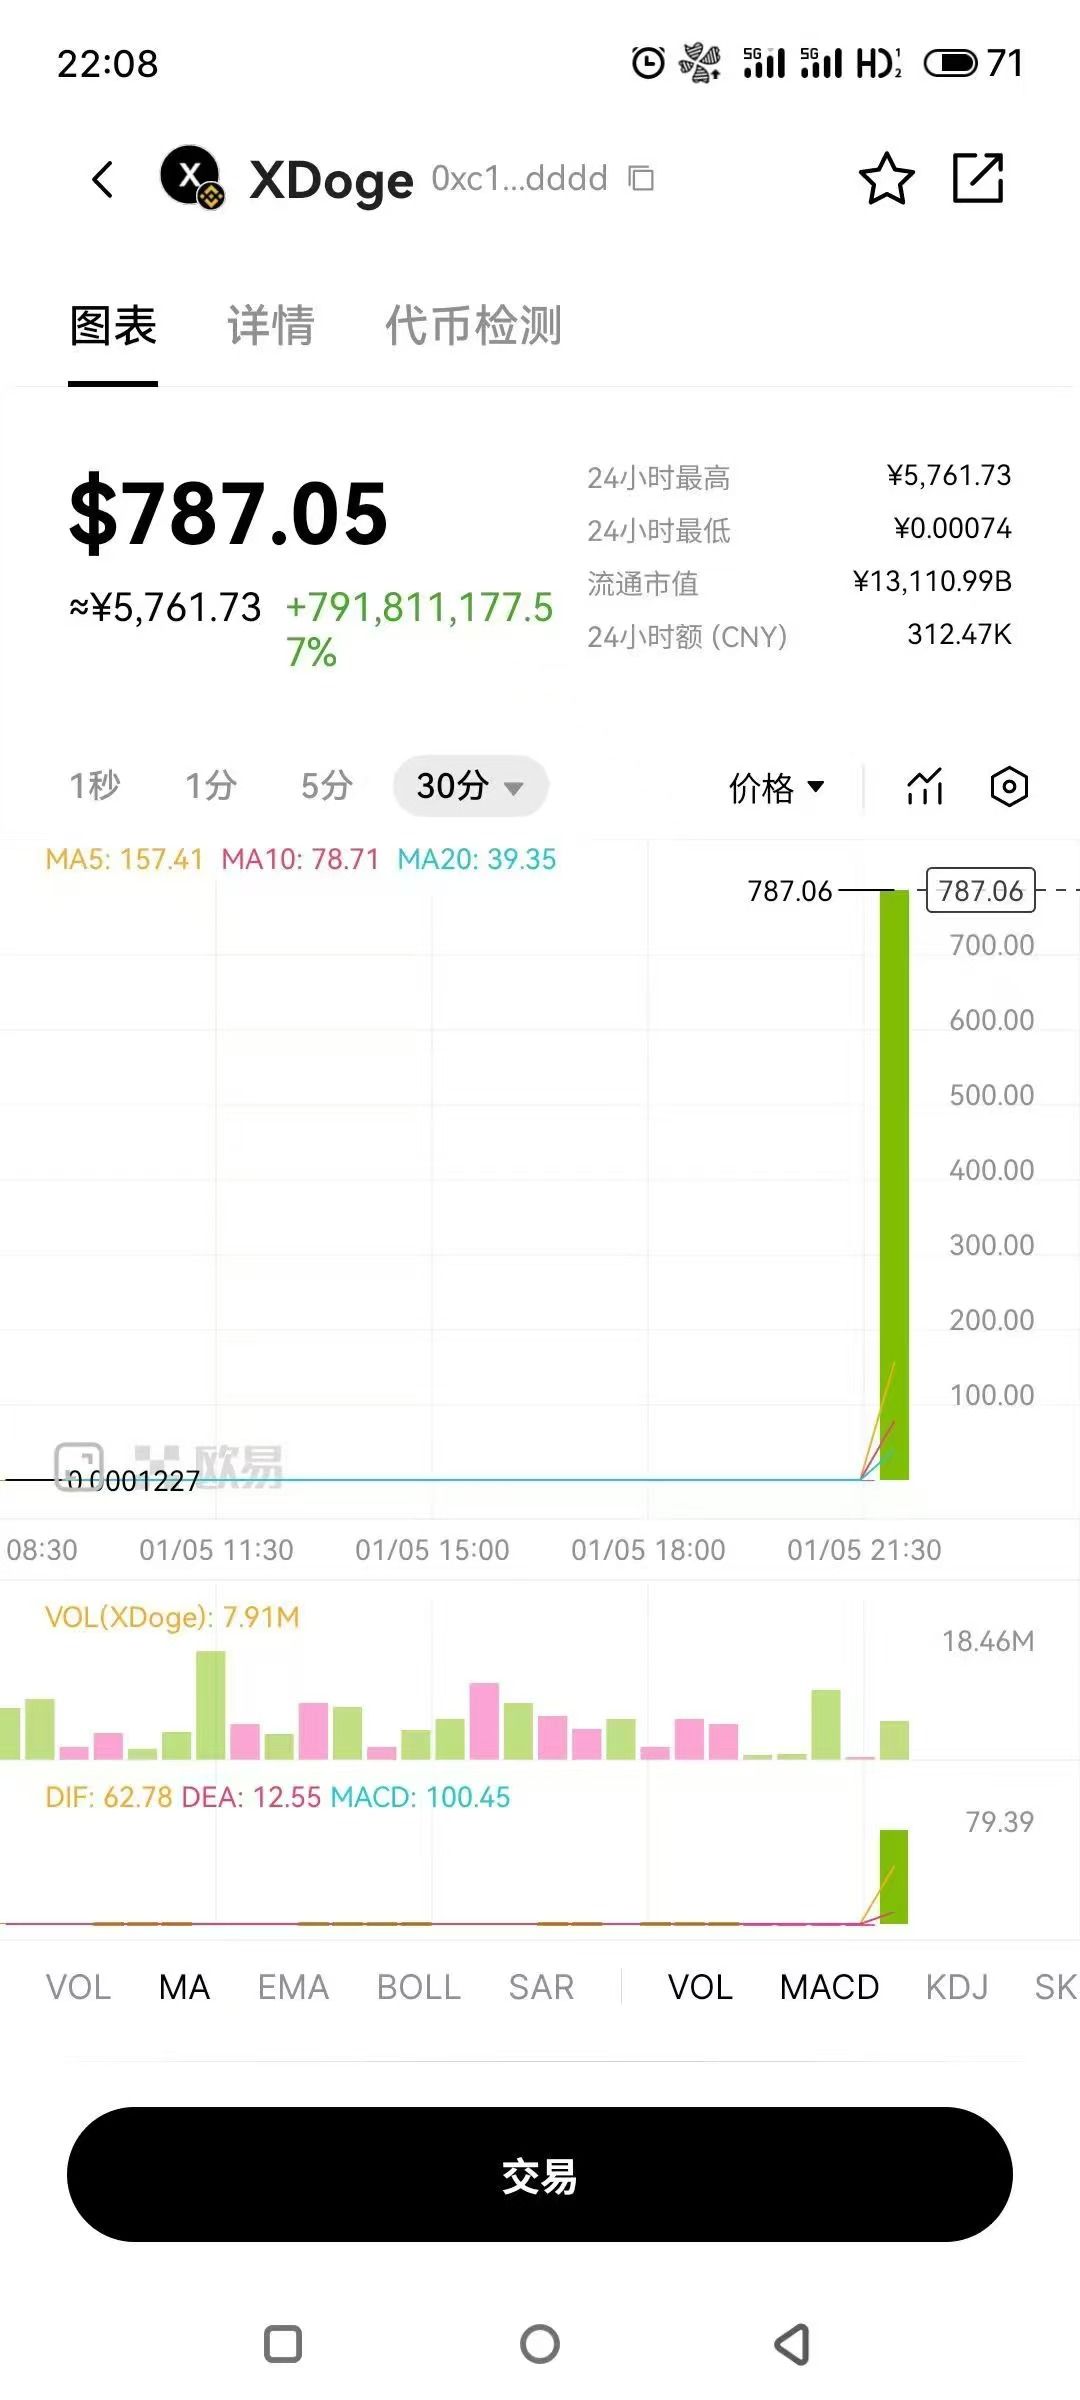Screen dimensions: 1080x2400
Task: Toggle the MACD sub-indicator
Action: [x=829, y=1987]
